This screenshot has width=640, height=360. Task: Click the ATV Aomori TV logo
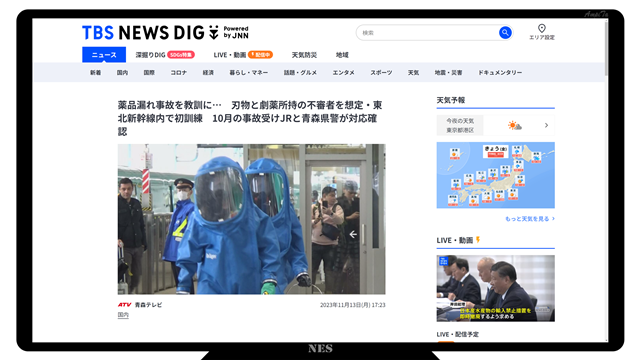(124, 305)
